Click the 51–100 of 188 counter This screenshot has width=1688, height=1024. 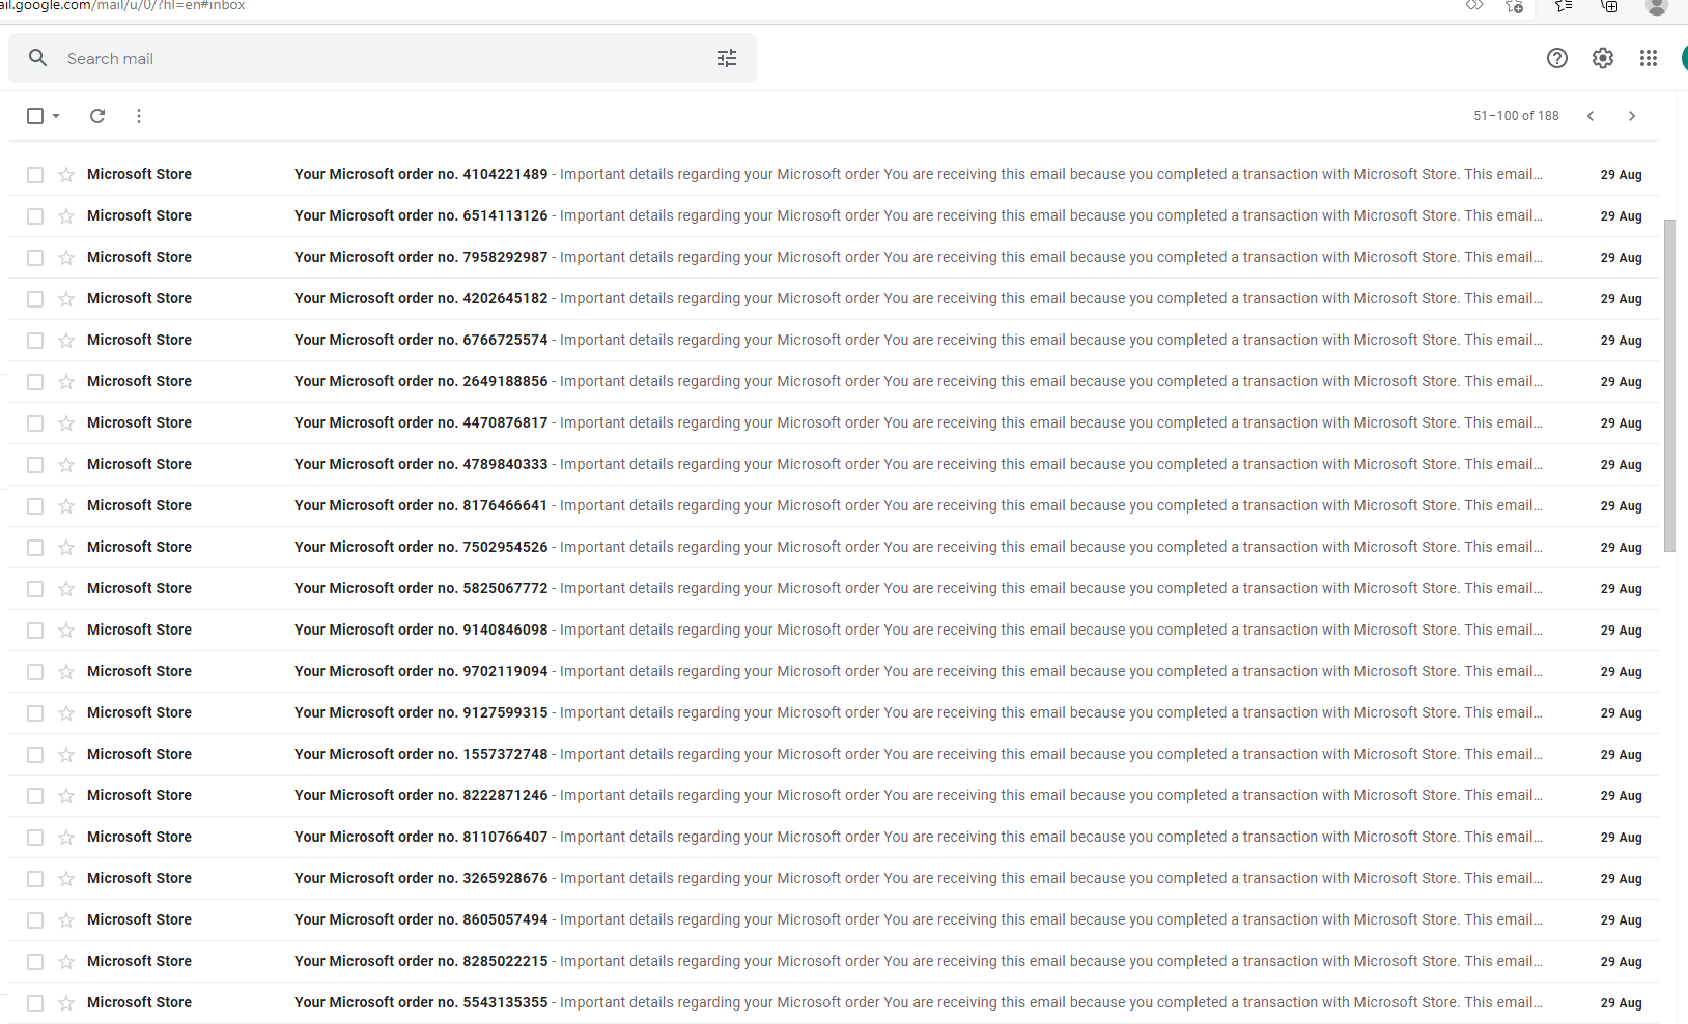tap(1515, 116)
